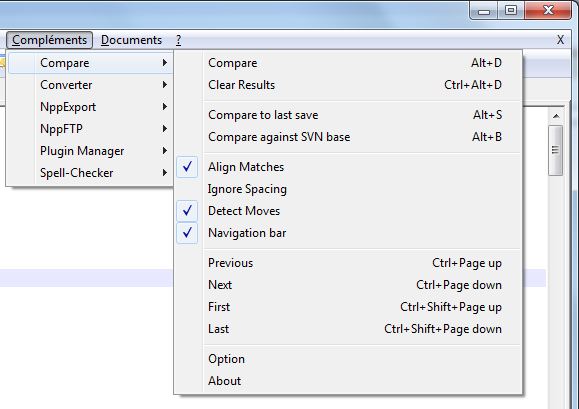Close the current document with the X at the menu bar's right end
This screenshot has width=579, height=409.
point(560,40)
